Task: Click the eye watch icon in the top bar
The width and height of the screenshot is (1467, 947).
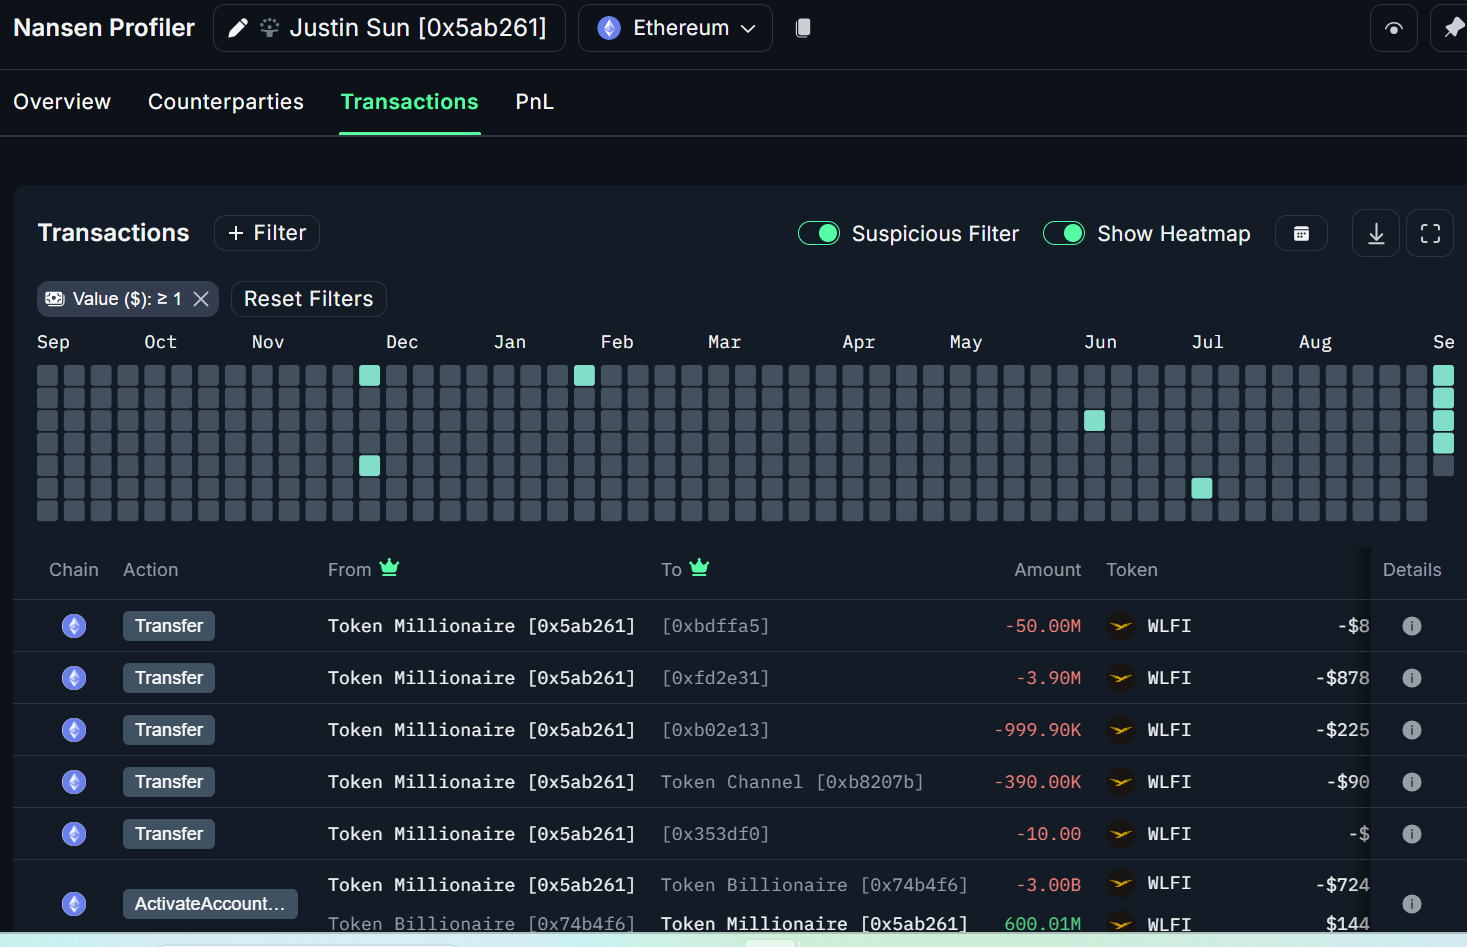Action: [1393, 28]
